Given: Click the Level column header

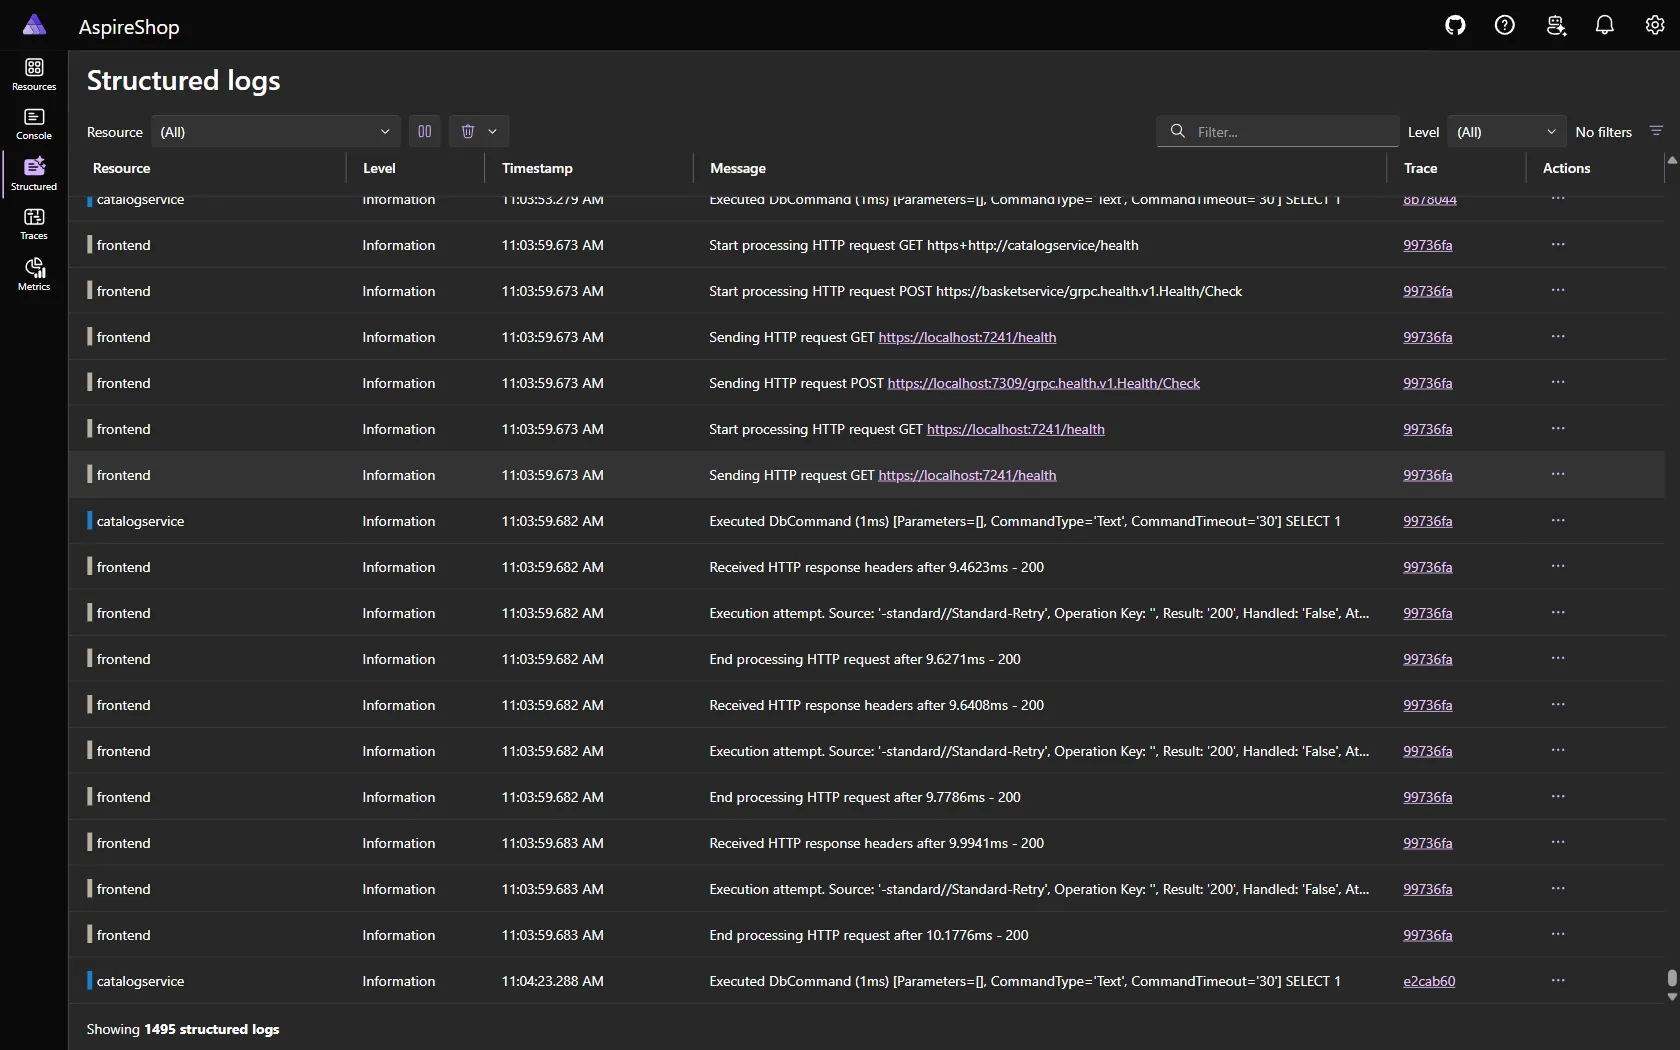Looking at the screenshot, I should (x=379, y=168).
